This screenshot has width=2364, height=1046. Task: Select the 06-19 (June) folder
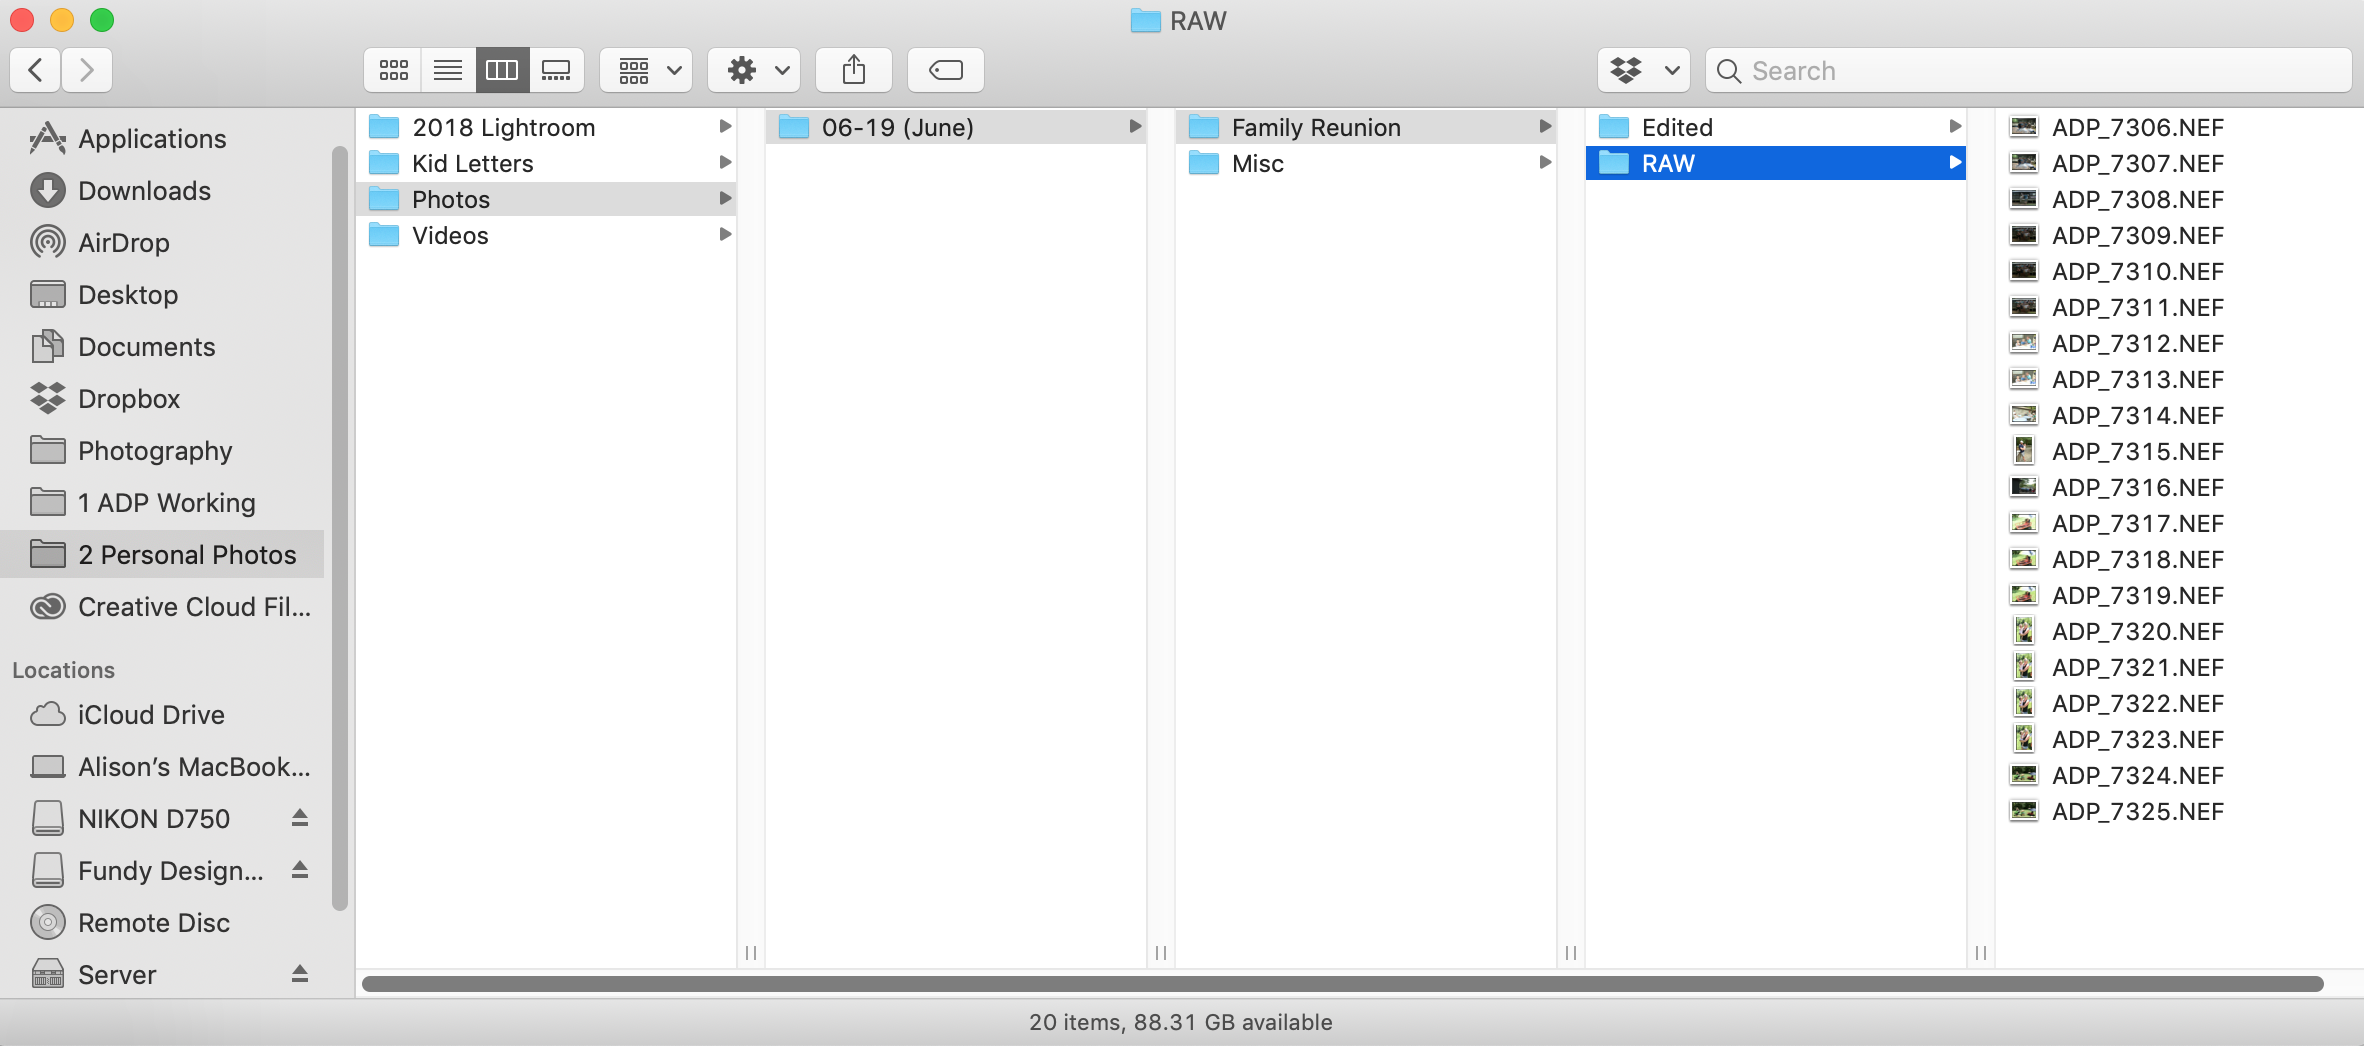point(956,127)
